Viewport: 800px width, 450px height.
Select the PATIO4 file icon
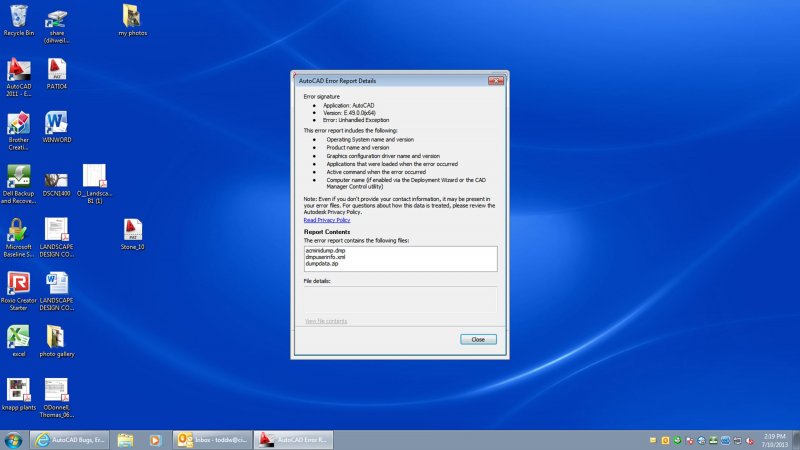57,74
